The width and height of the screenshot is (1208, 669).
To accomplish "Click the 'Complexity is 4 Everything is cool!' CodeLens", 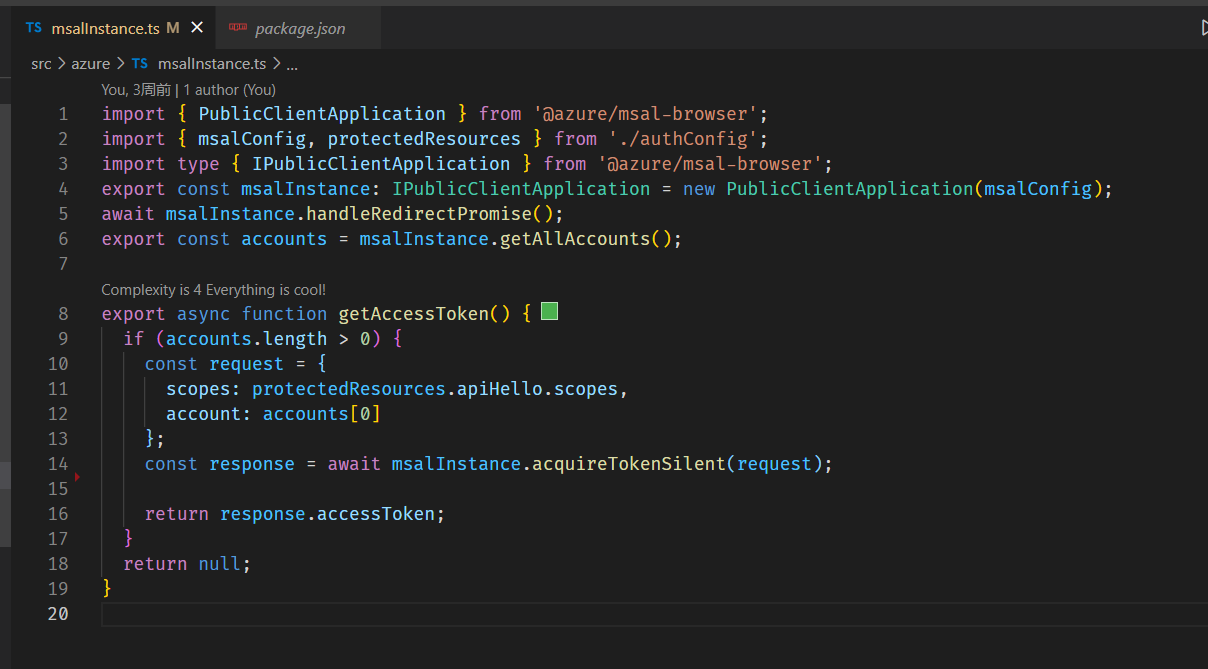I will pyautogui.click(x=213, y=289).
